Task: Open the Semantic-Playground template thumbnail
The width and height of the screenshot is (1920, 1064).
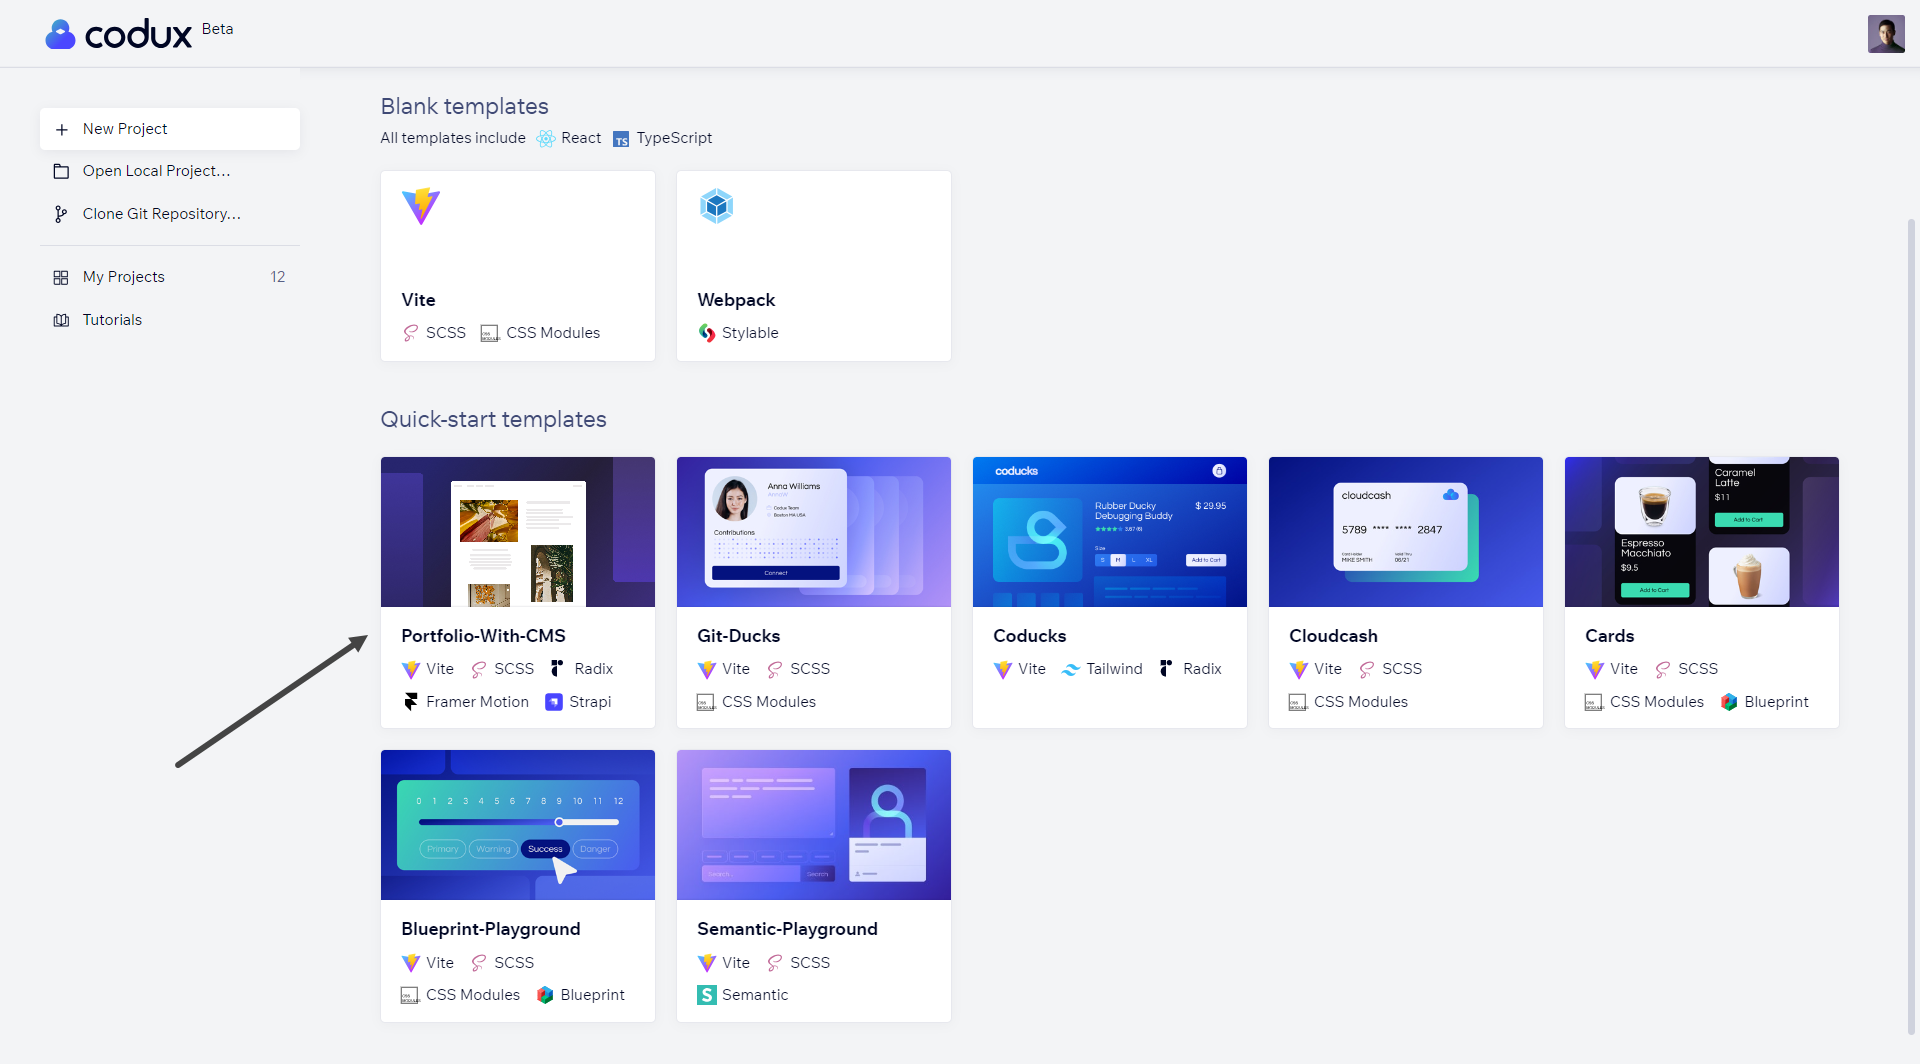Action: (x=814, y=825)
